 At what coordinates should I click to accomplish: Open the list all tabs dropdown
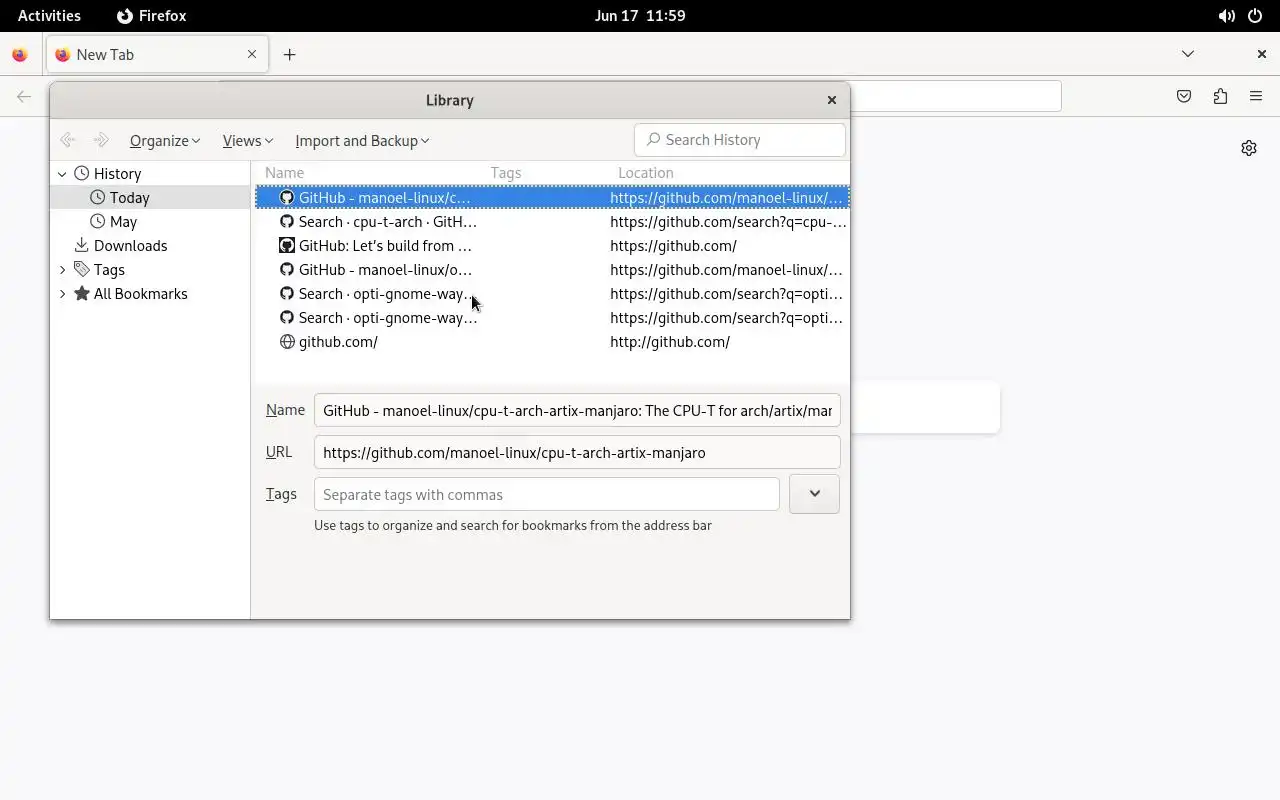point(1188,54)
